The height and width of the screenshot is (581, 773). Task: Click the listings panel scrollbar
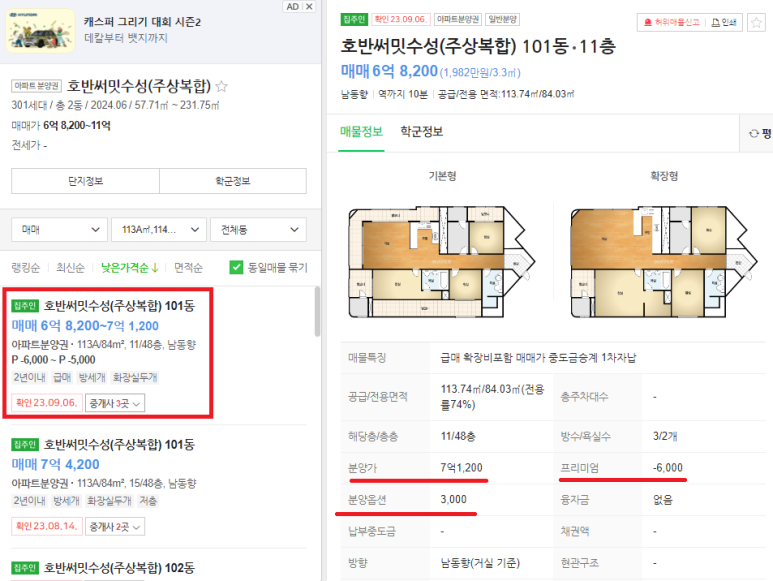tap(317, 312)
